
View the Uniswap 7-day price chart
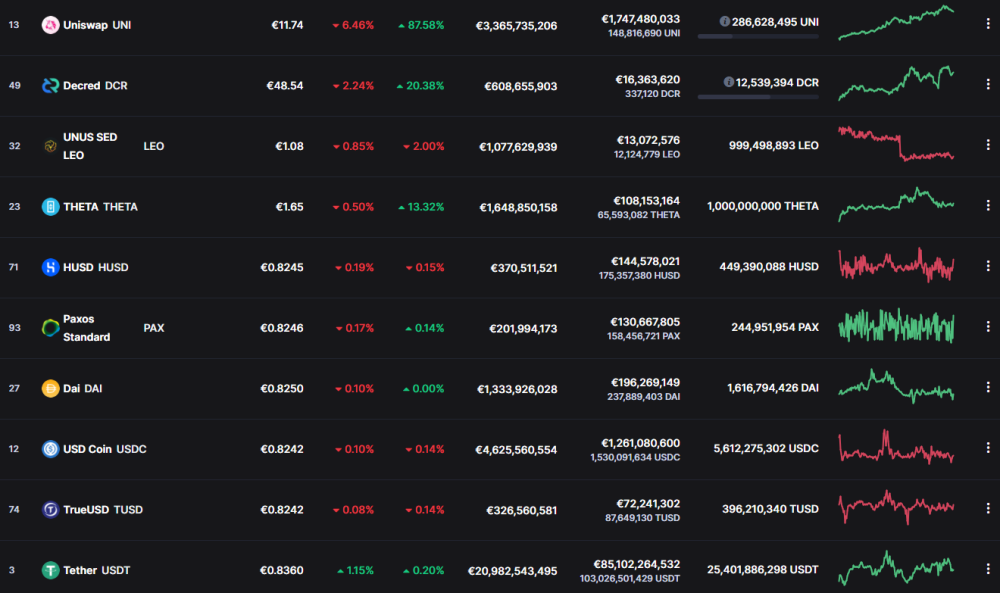coord(896,23)
